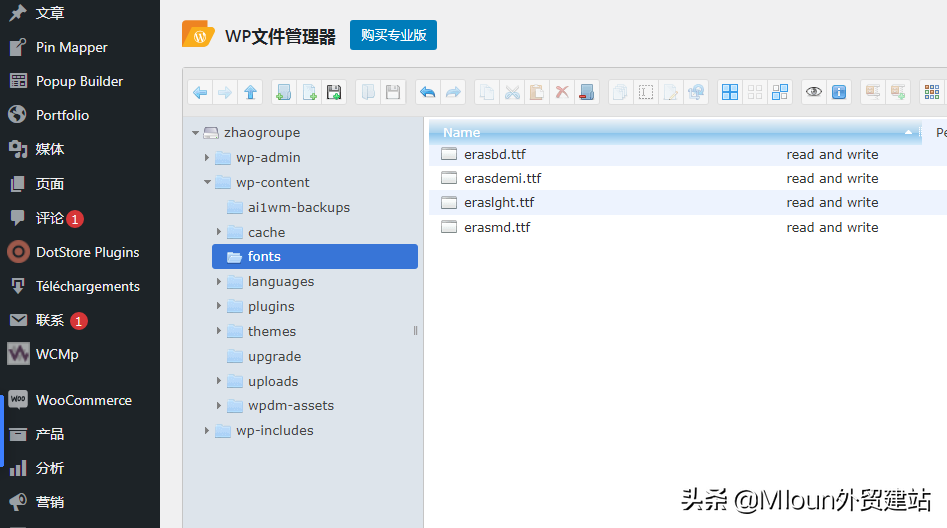Image resolution: width=947 pixels, height=528 pixels.
Task: Click the Paste clipboard icon
Action: (x=536, y=92)
